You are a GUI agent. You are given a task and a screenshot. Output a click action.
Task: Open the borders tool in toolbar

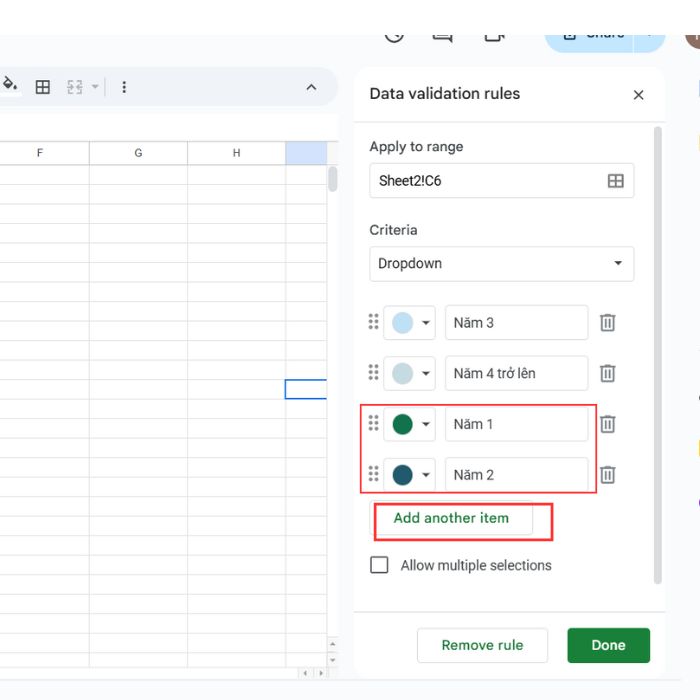42,87
